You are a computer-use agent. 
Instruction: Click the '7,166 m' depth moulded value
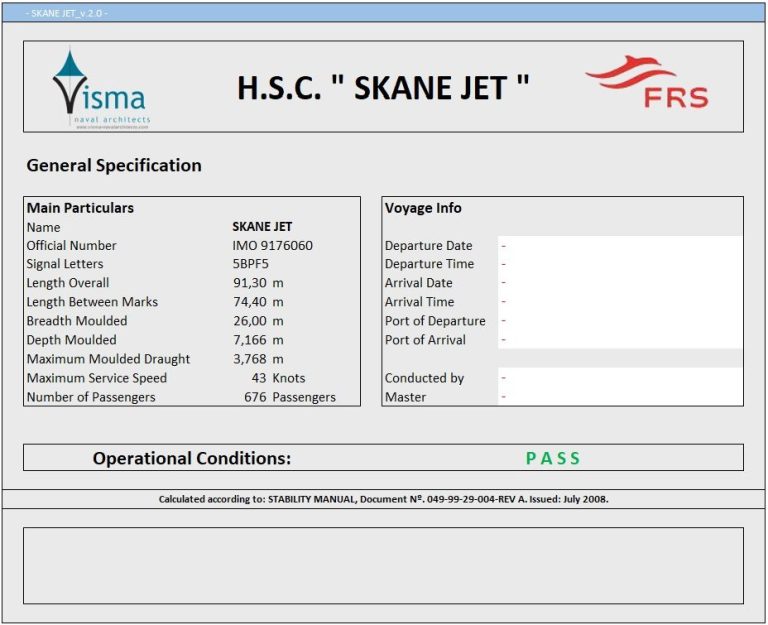pos(258,340)
